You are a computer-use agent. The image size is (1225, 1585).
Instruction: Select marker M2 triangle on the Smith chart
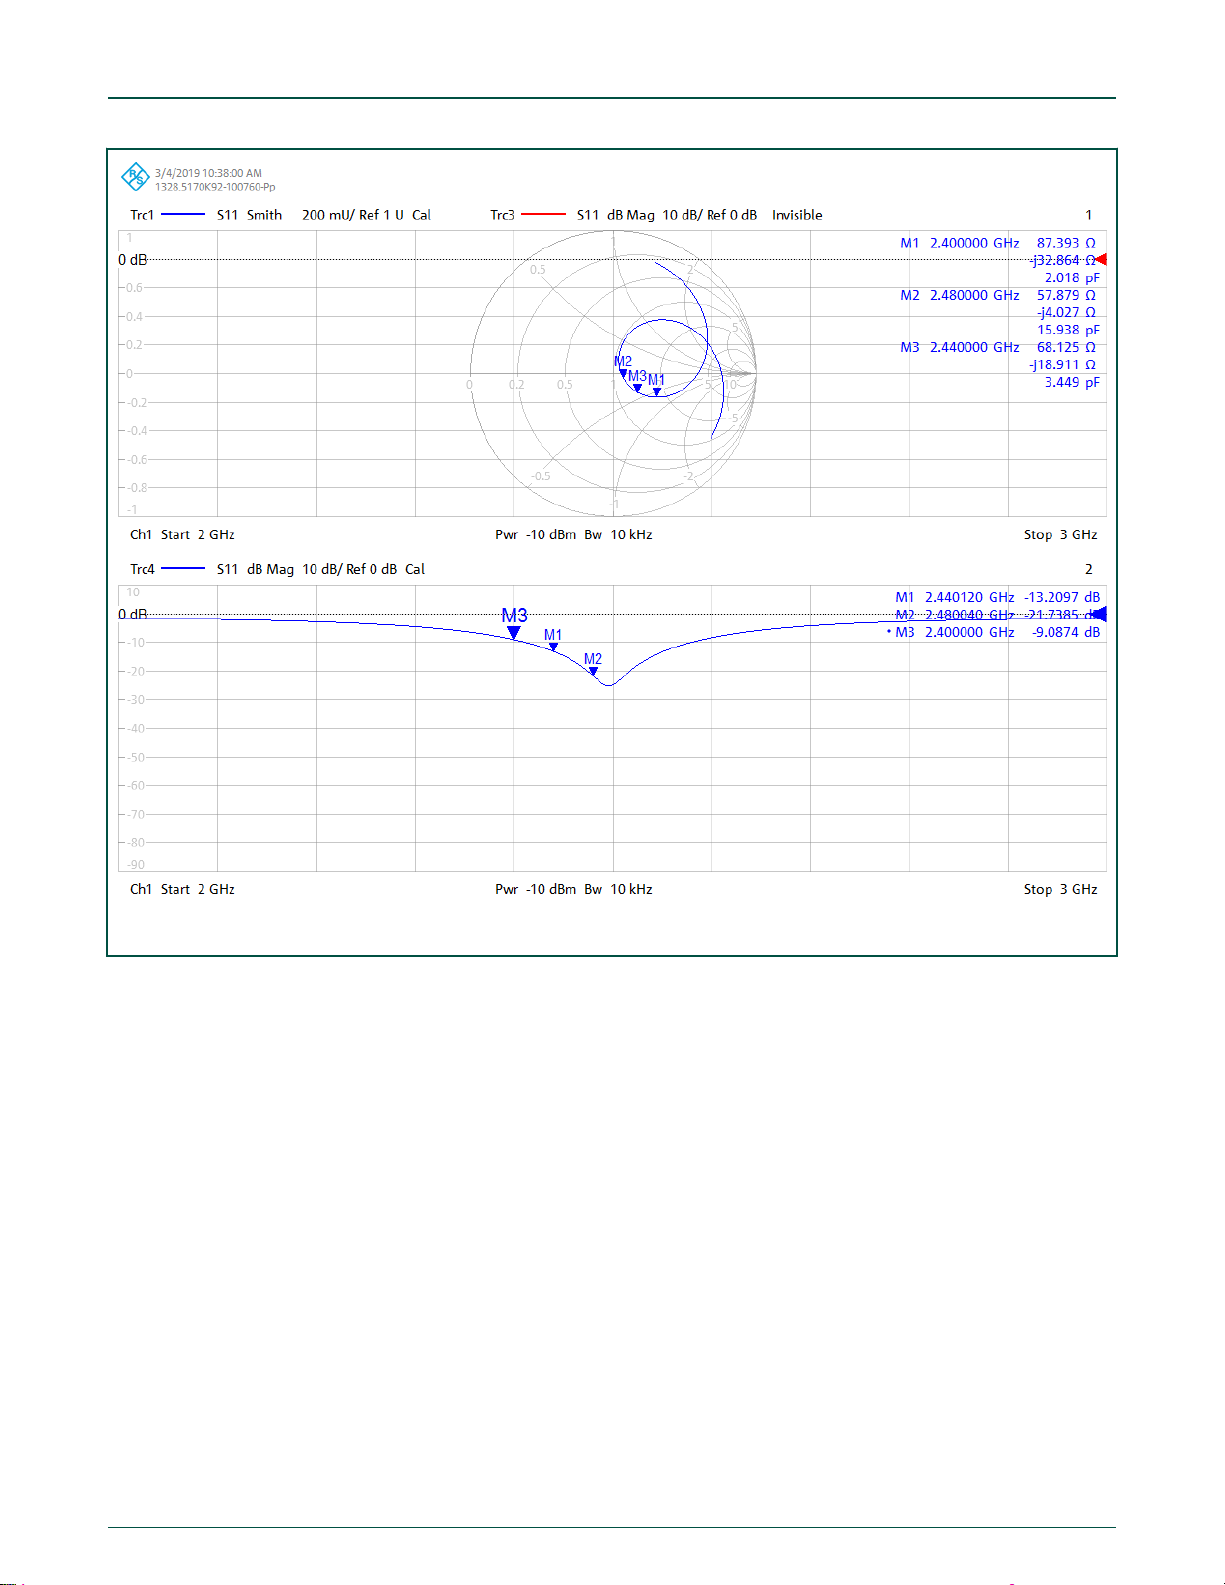tap(623, 373)
